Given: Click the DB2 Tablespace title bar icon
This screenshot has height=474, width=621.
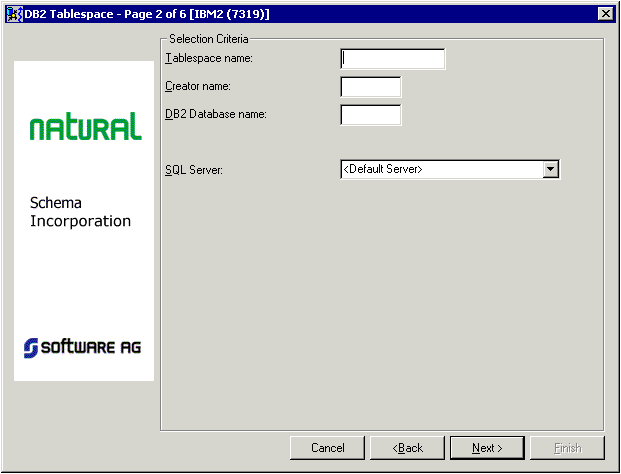Looking at the screenshot, I should coord(14,13).
